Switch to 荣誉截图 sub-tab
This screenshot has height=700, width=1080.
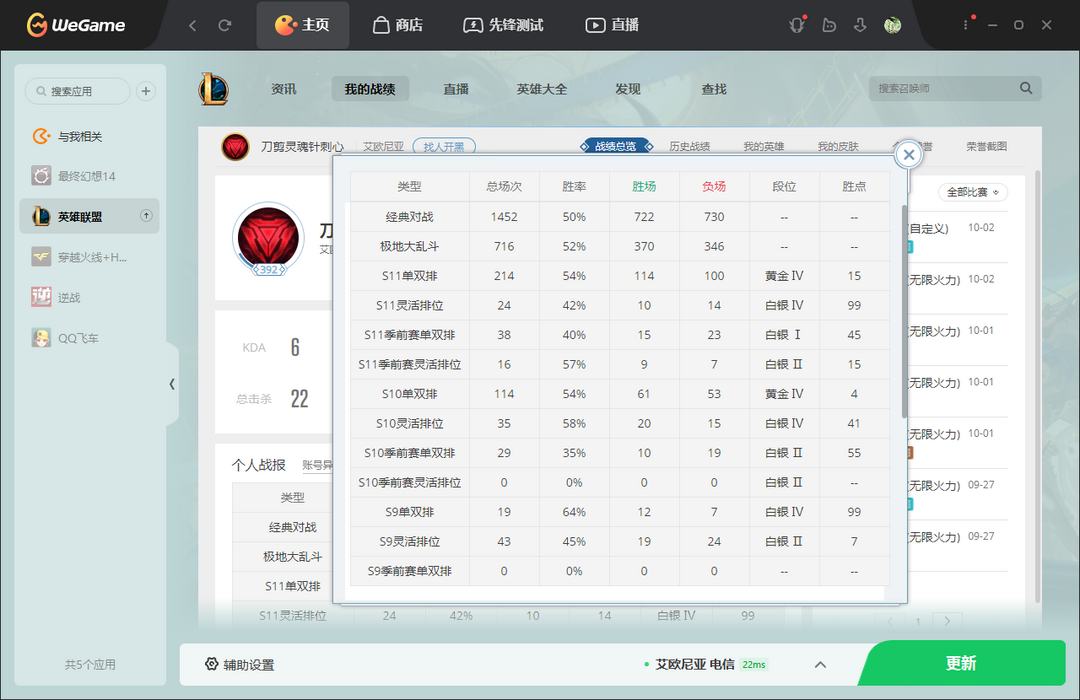pyautogui.click(x=986, y=146)
